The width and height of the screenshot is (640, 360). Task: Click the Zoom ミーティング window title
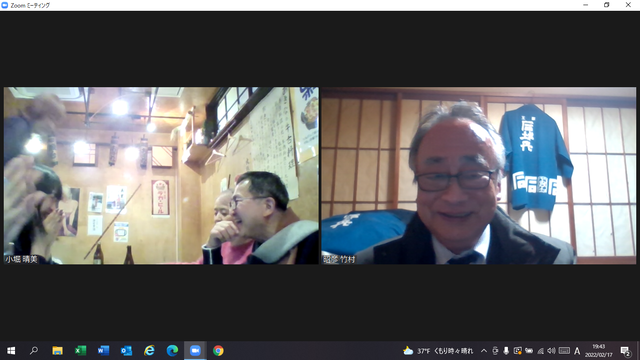click(x=30, y=5)
